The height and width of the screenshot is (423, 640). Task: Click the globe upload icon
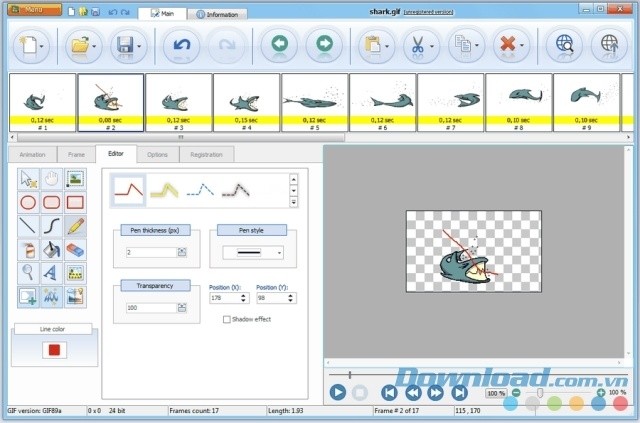coord(609,45)
